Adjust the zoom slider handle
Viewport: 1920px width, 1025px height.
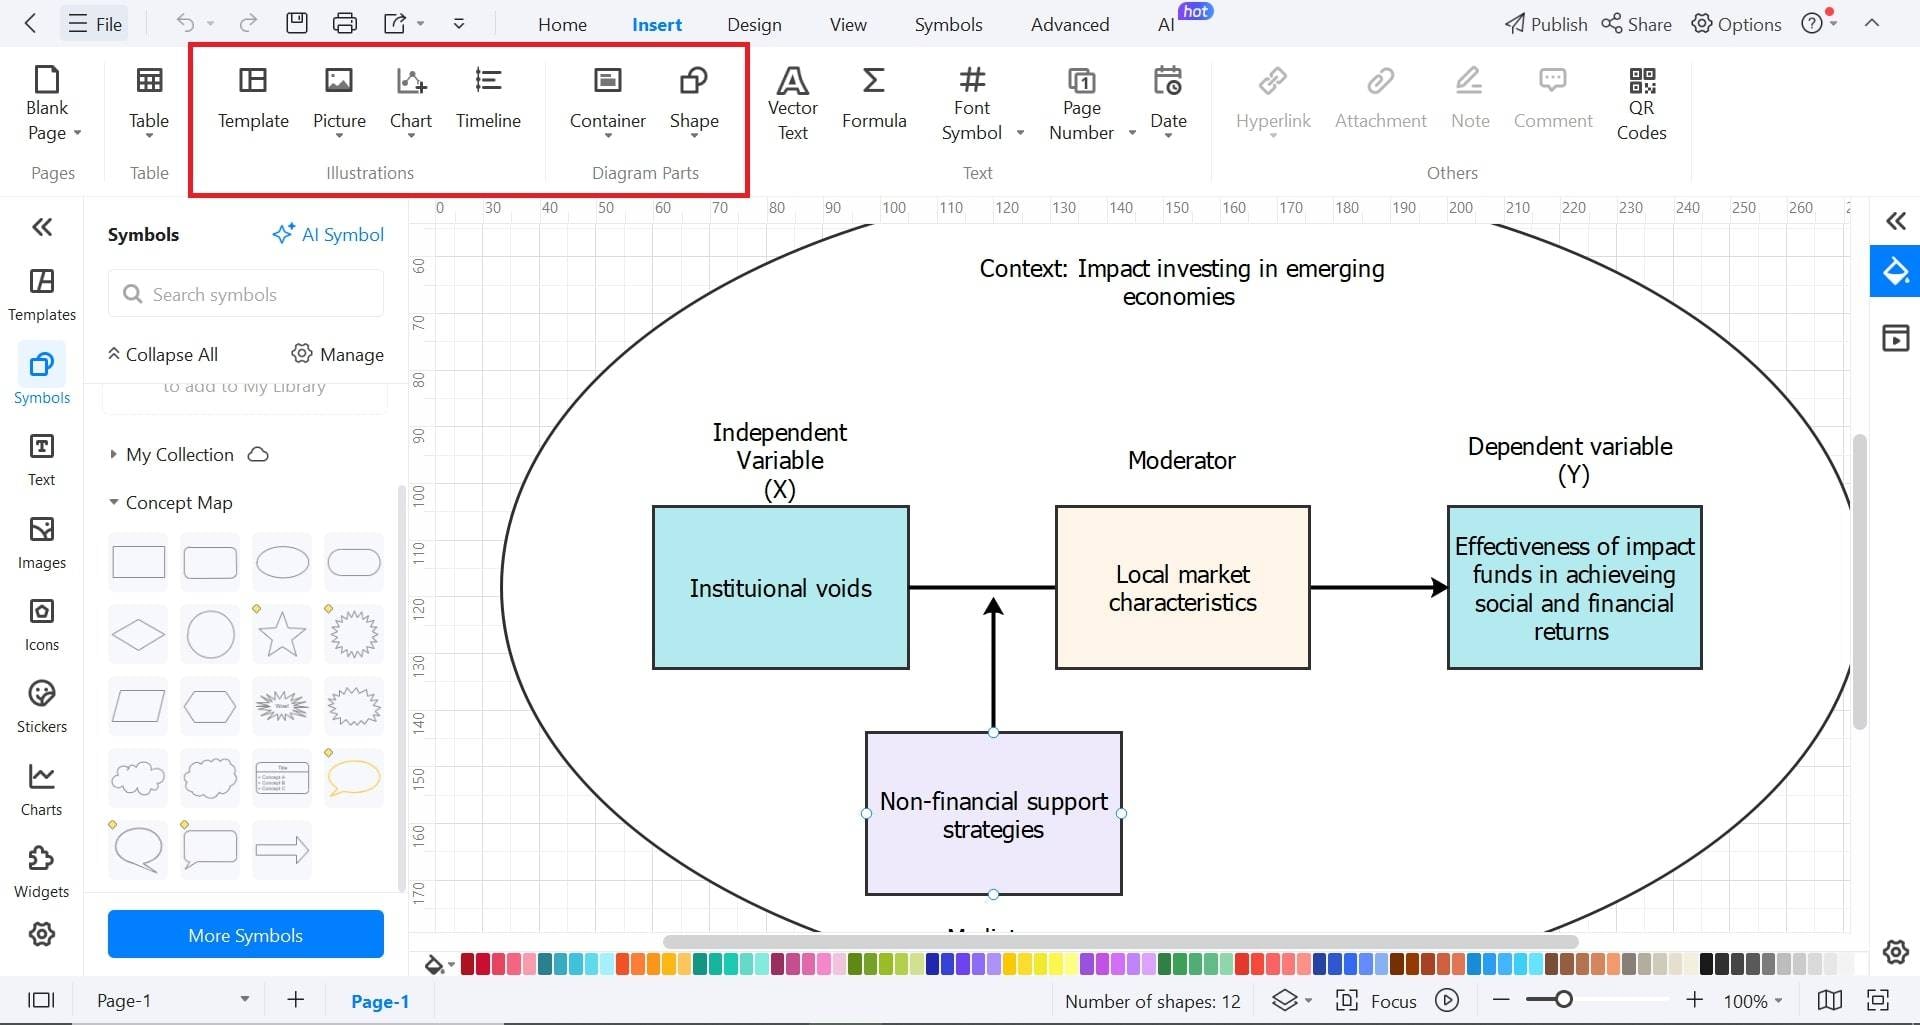(1564, 999)
